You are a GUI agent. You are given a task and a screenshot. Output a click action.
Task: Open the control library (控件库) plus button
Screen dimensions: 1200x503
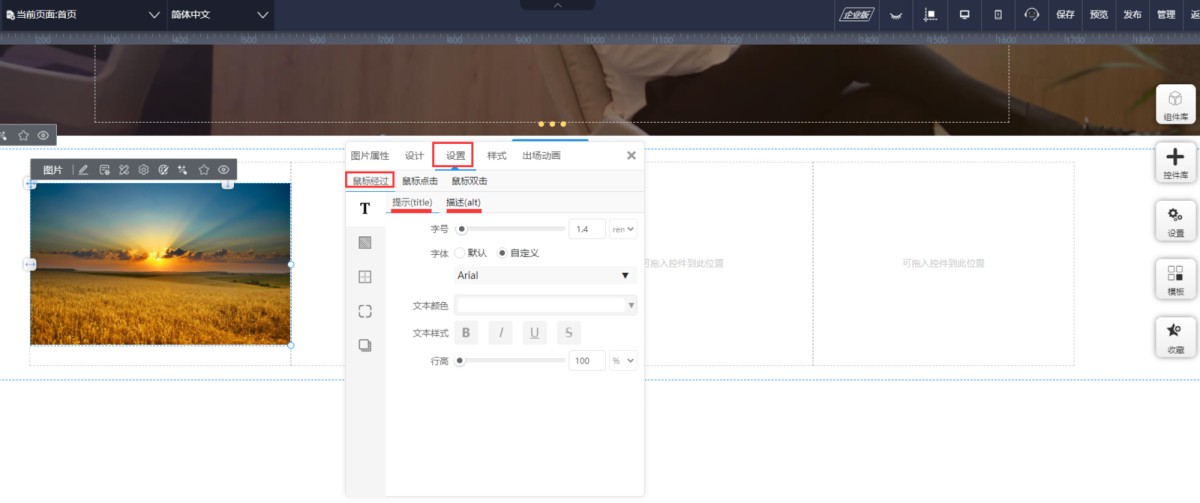tap(1176, 162)
